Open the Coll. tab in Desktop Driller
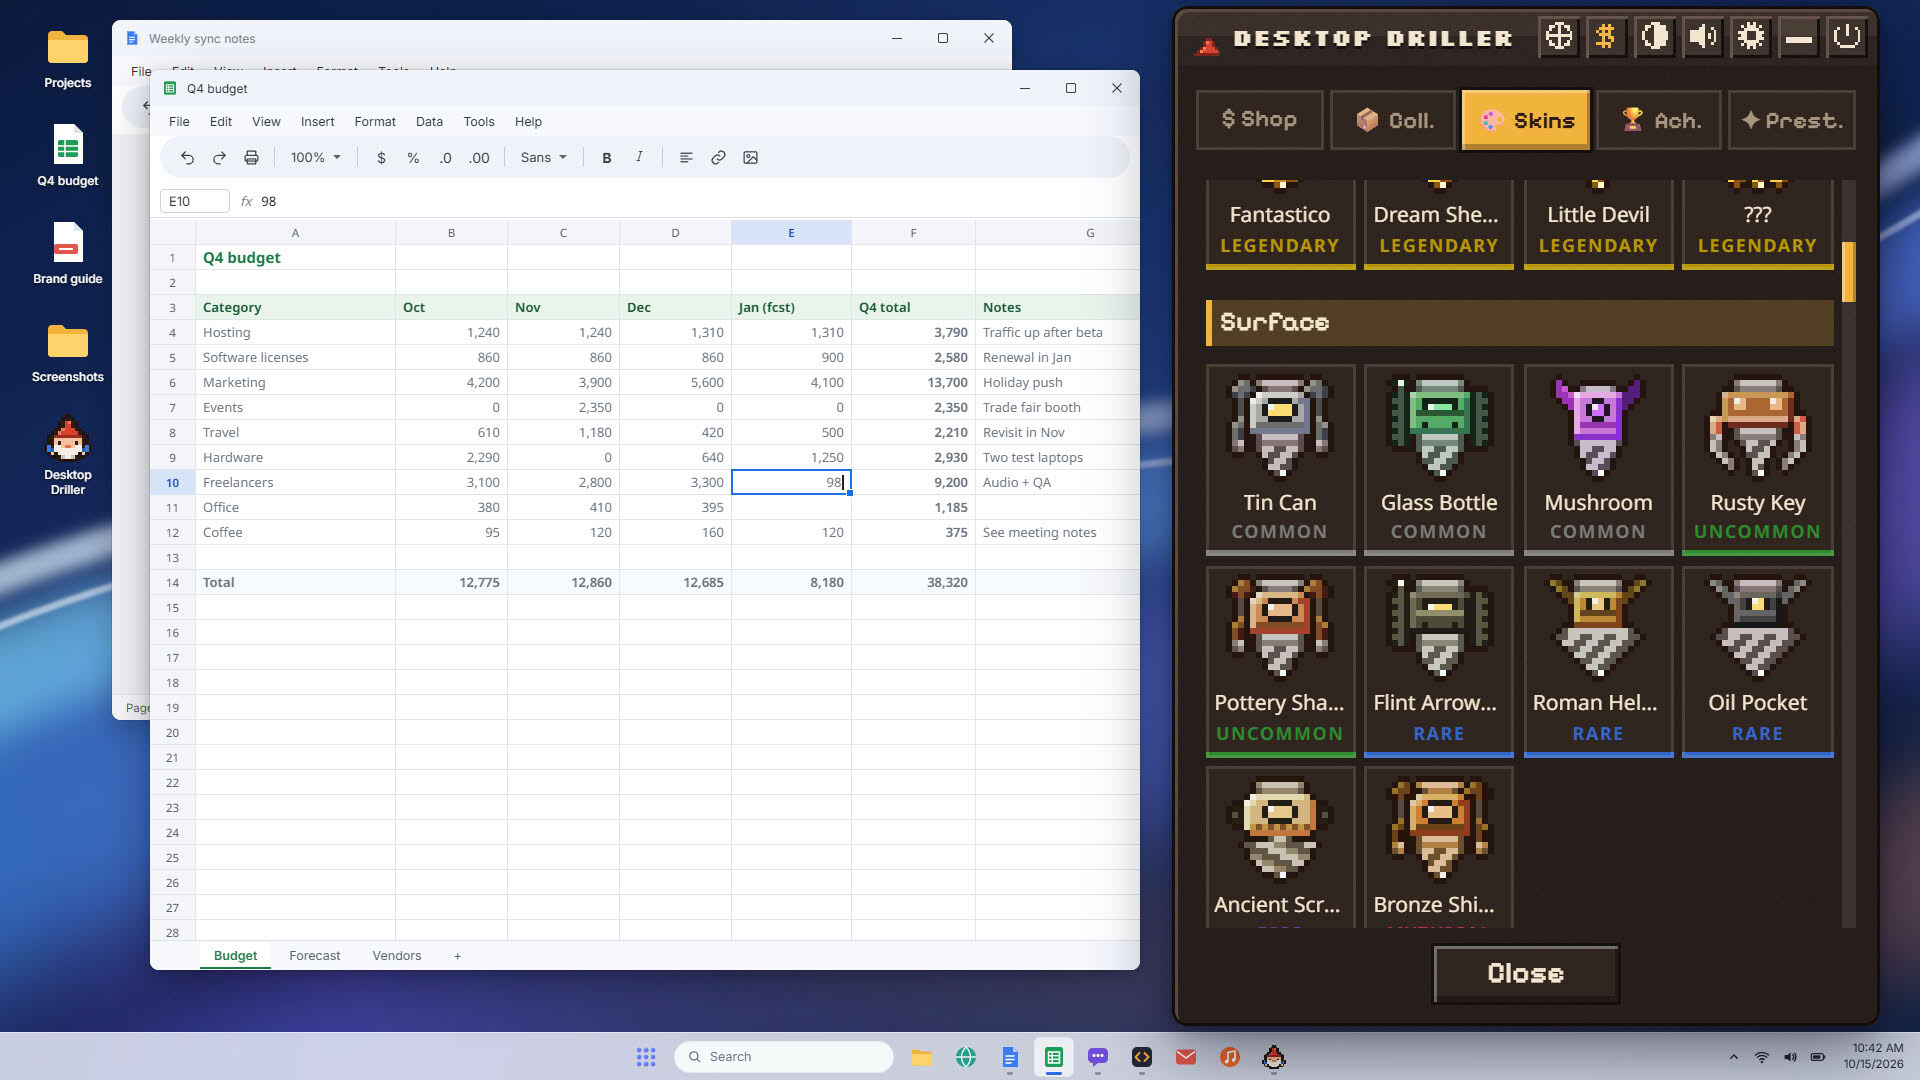 coord(1393,120)
